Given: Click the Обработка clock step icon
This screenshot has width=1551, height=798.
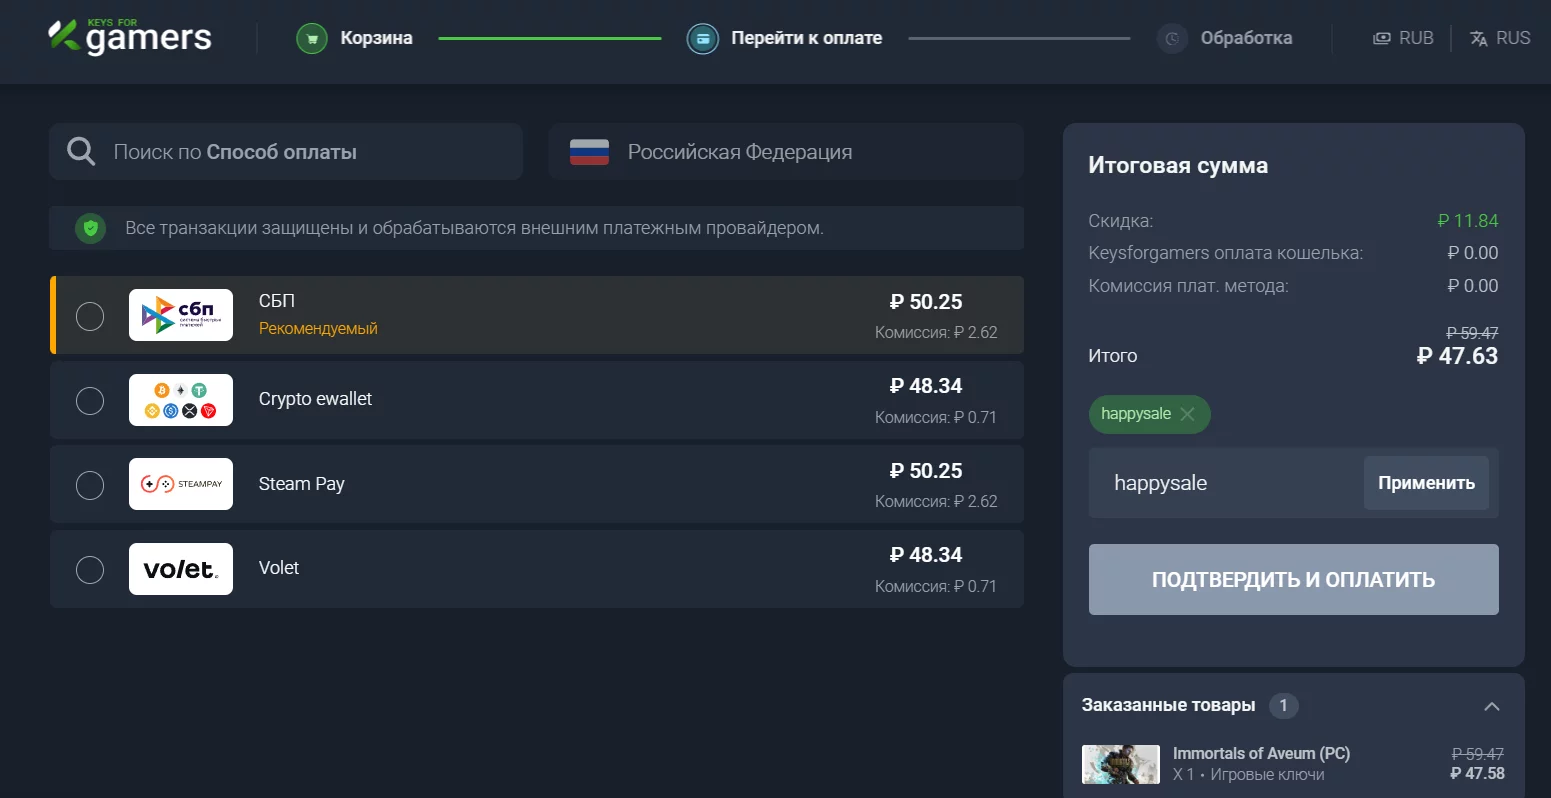Looking at the screenshot, I should tap(1173, 39).
